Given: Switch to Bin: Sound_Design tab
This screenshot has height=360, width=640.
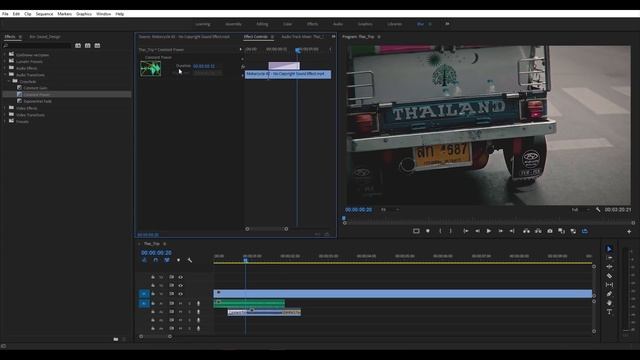Looking at the screenshot, I should coord(45,37).
